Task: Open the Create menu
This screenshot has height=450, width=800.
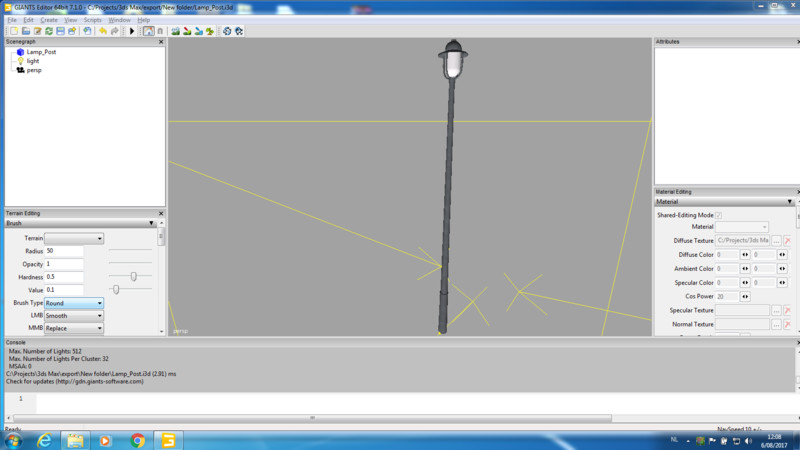Action: pyautogui.click(x=49, y=20)
